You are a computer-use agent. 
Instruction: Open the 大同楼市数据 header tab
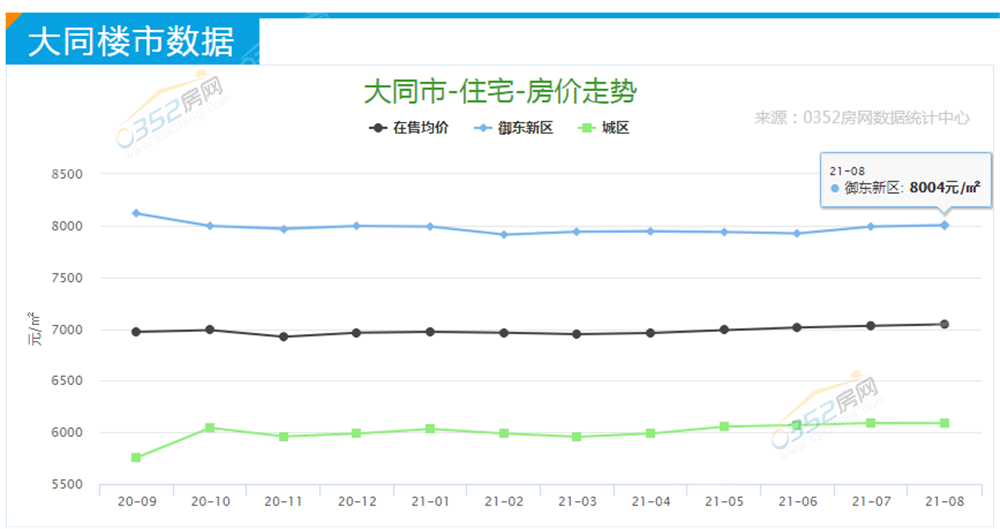click(x=132, y=42)
